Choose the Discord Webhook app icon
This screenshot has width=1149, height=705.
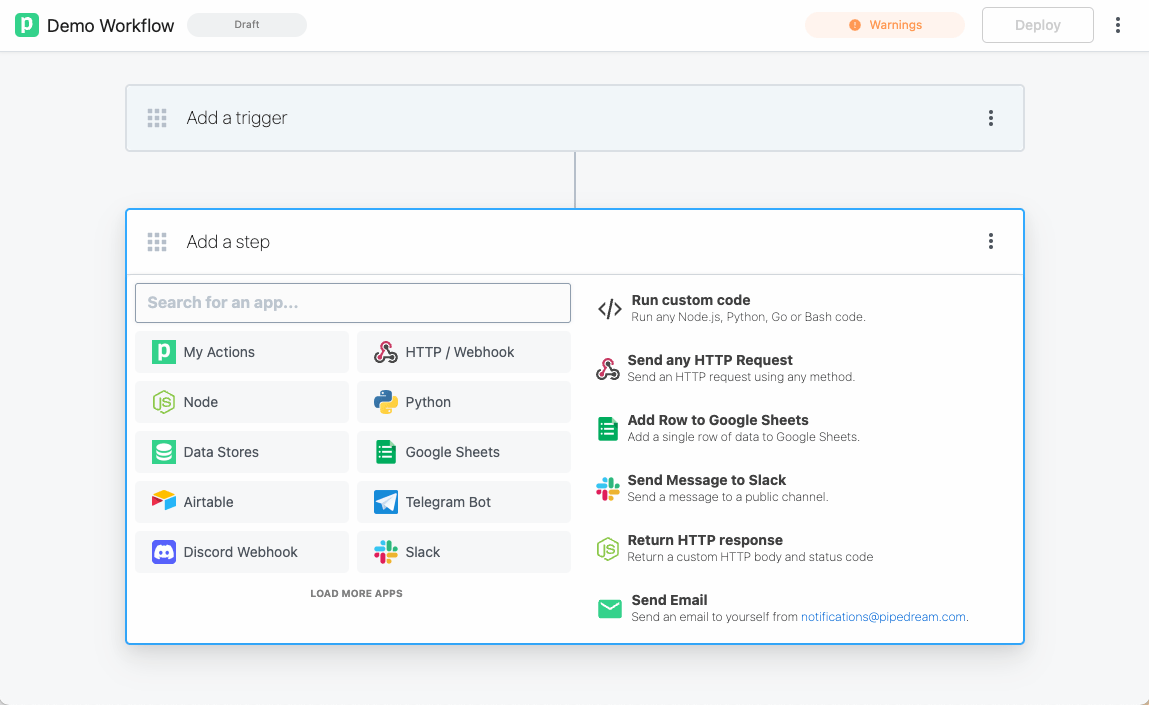163,551
